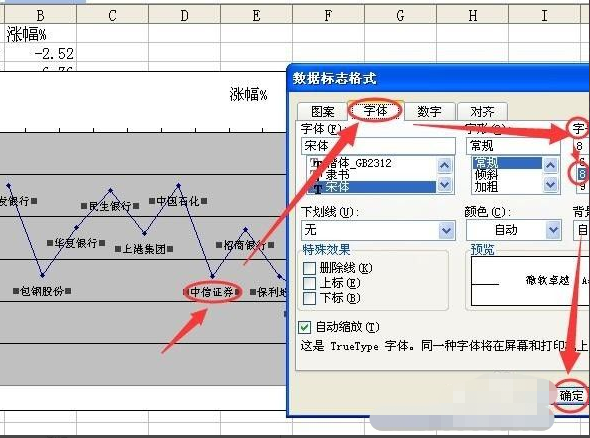Uncheck the 自动缩放 checkbox
This screenshot has height=438, width=590.
[x=305, y=327]
